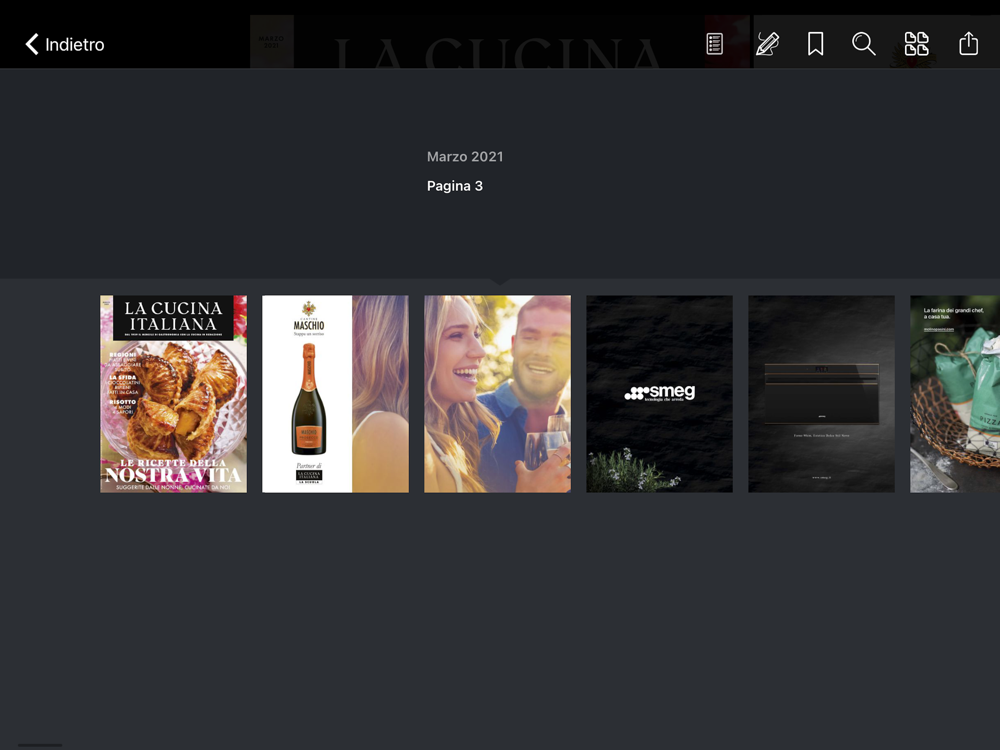This screenshot has width=1000, height=750.
Task: Bookmark this page with the bookmark icon
Action: 815,44
